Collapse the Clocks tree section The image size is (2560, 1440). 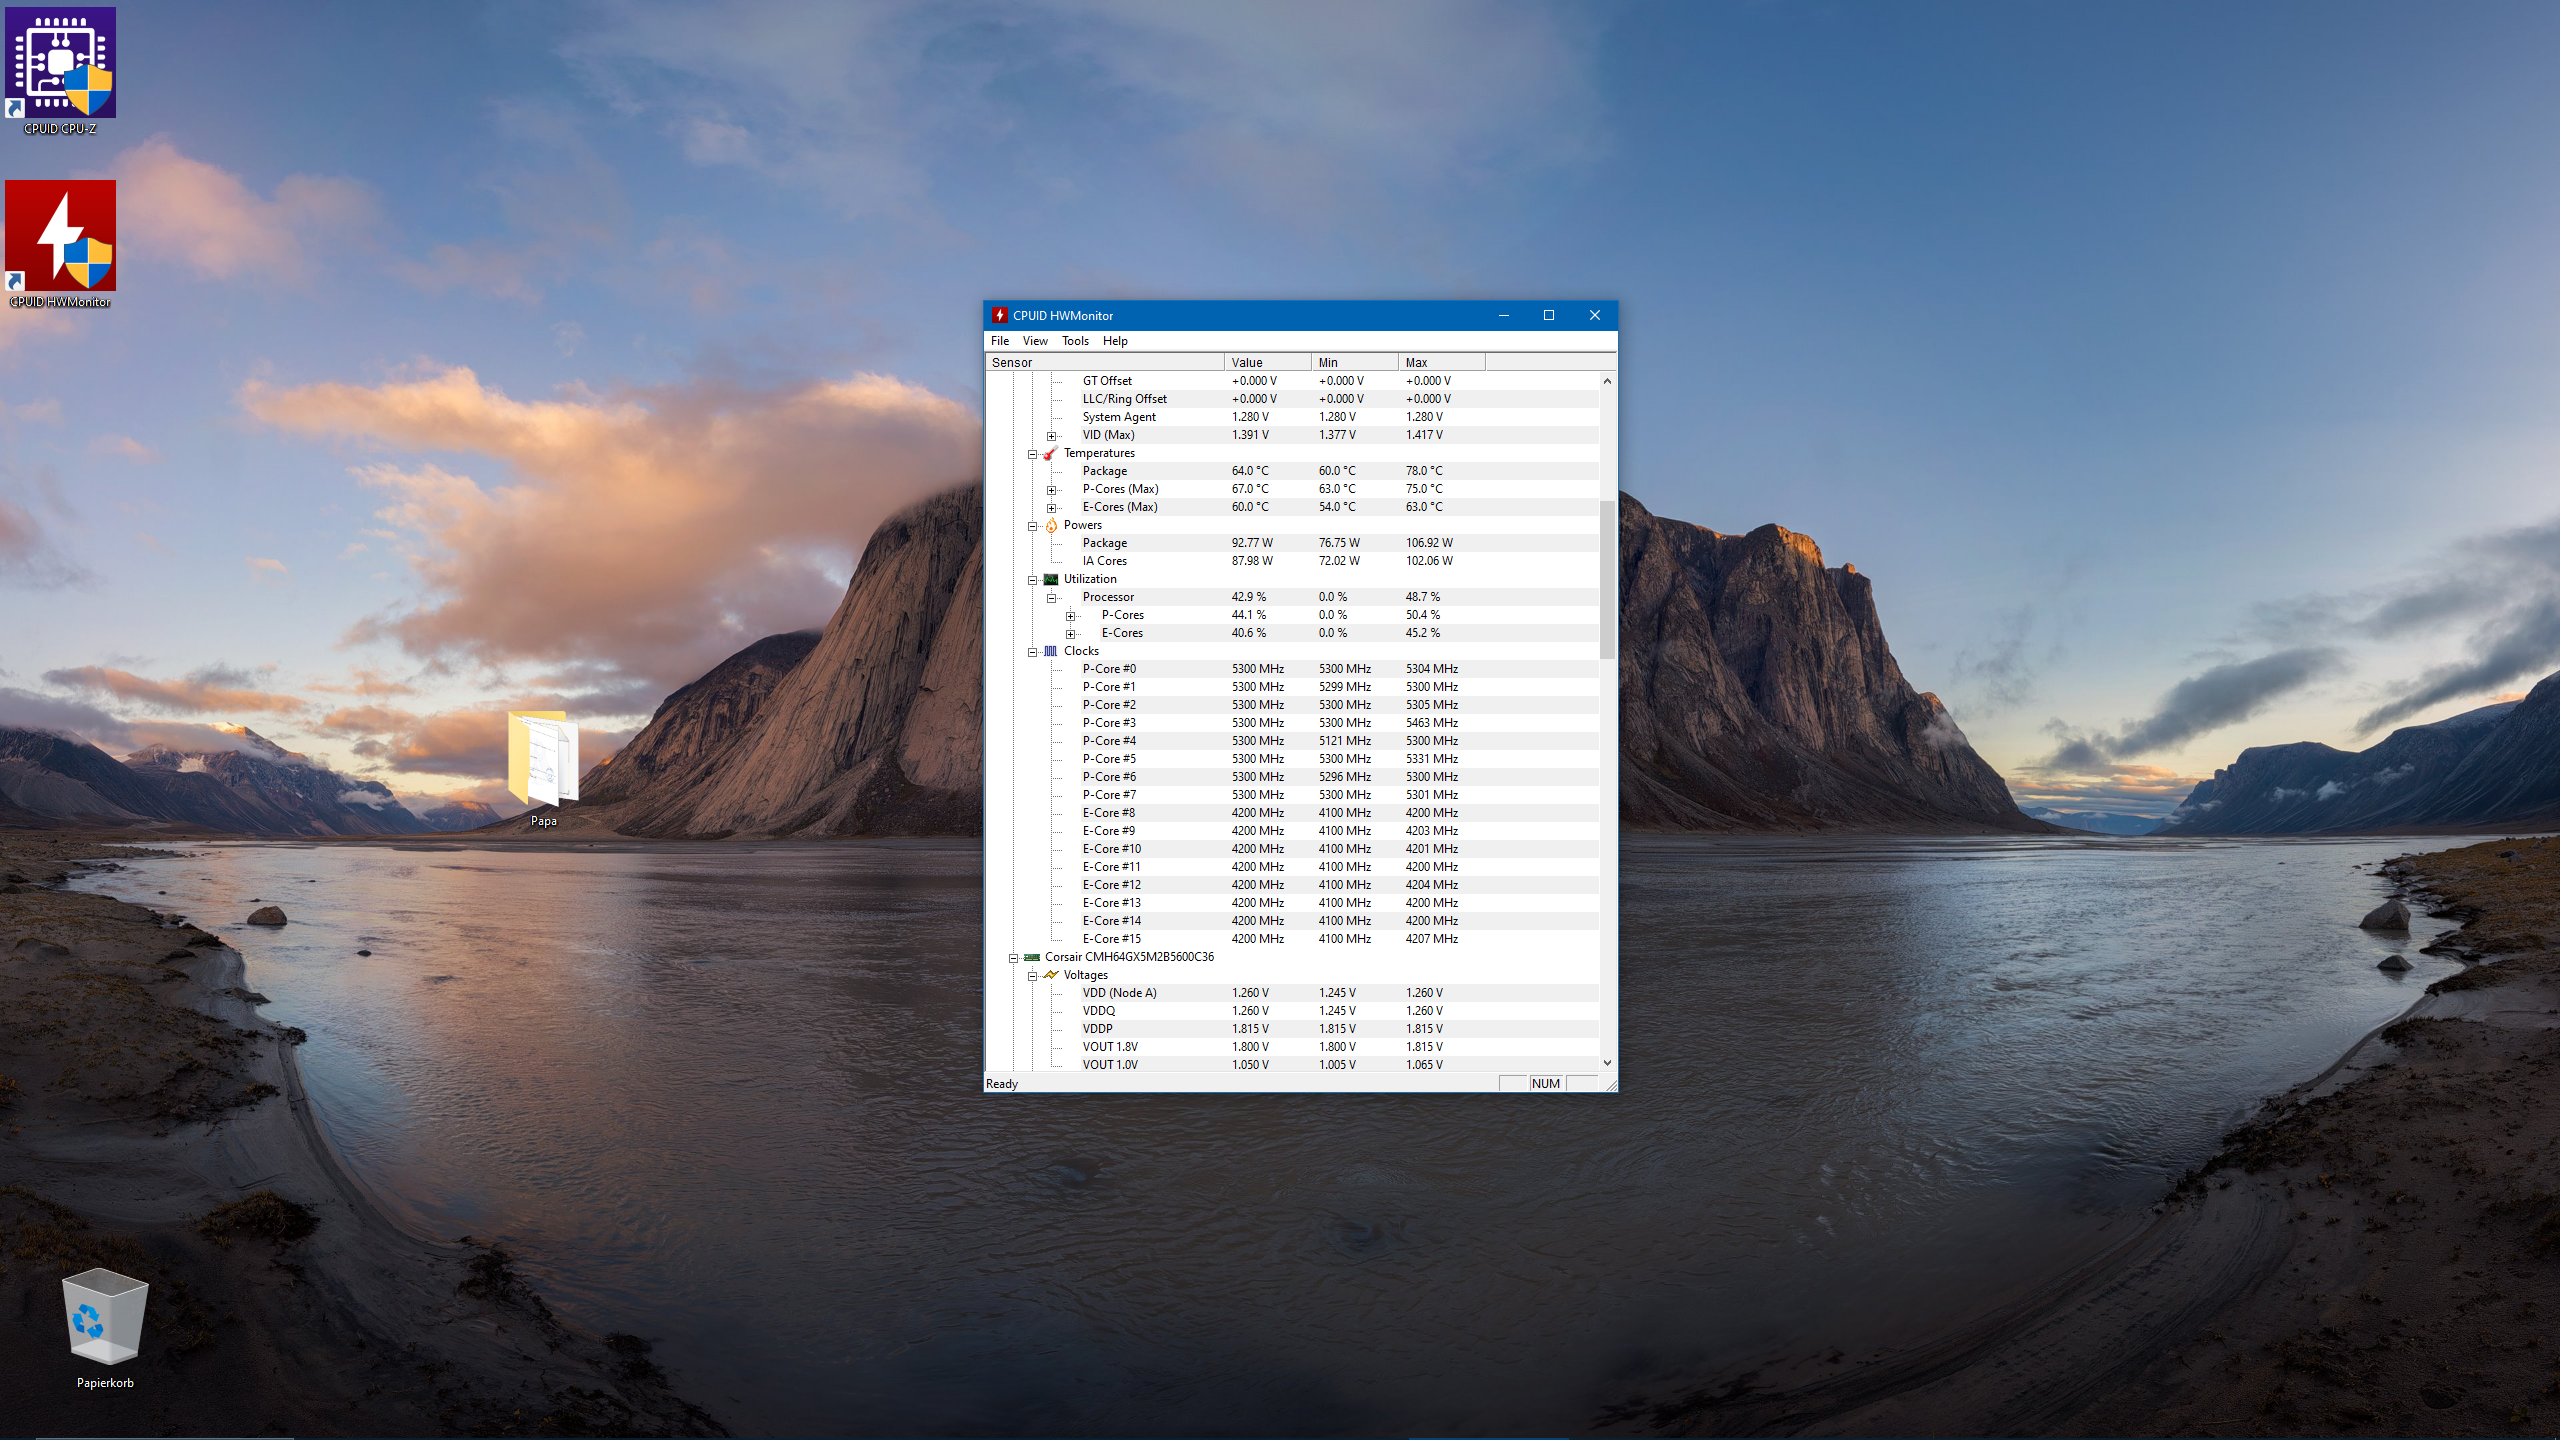tap(1033, 652)
